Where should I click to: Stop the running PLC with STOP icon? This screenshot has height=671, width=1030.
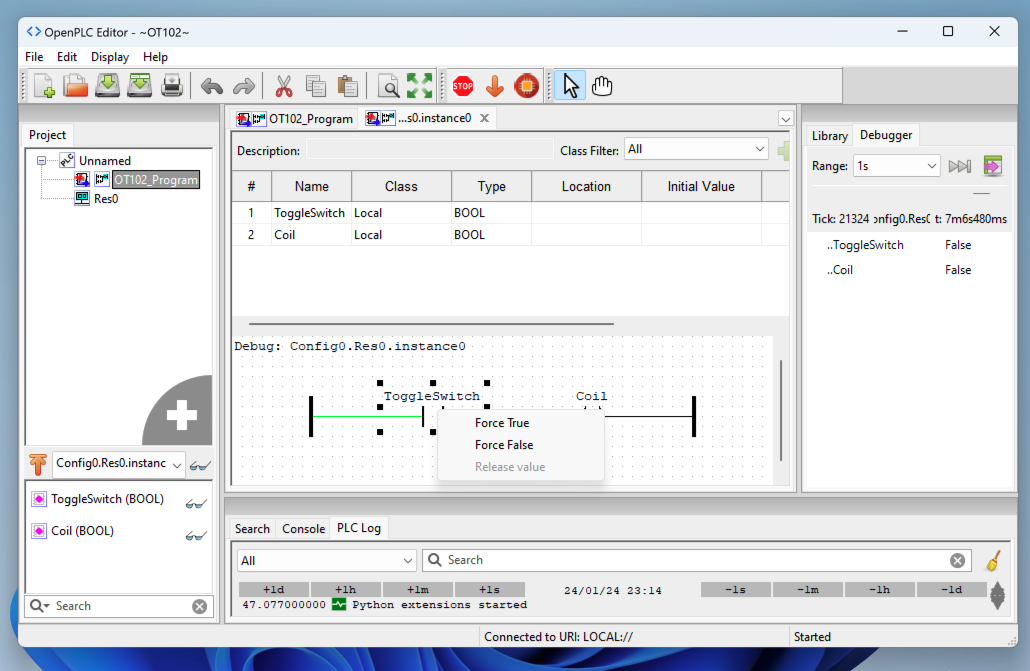point(463,86)
